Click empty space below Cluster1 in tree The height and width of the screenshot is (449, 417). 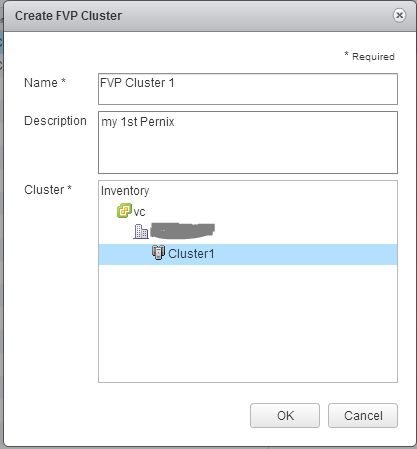coord(248,323)
